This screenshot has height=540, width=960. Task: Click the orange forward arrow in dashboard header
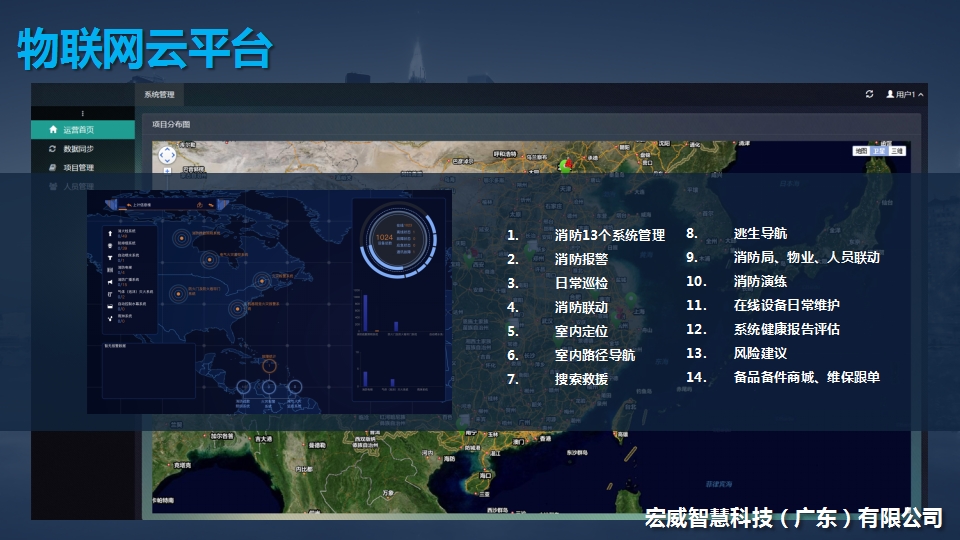coord(211,205)
